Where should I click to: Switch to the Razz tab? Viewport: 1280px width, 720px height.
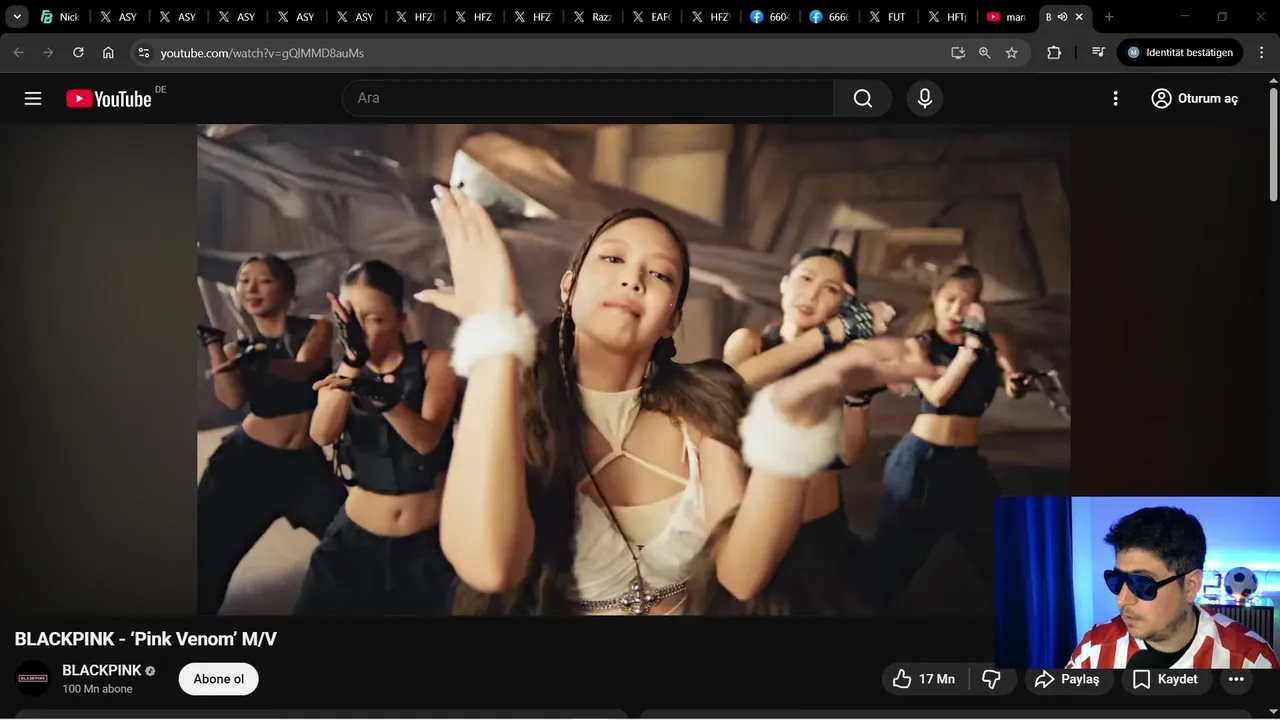tap(592, 17)
